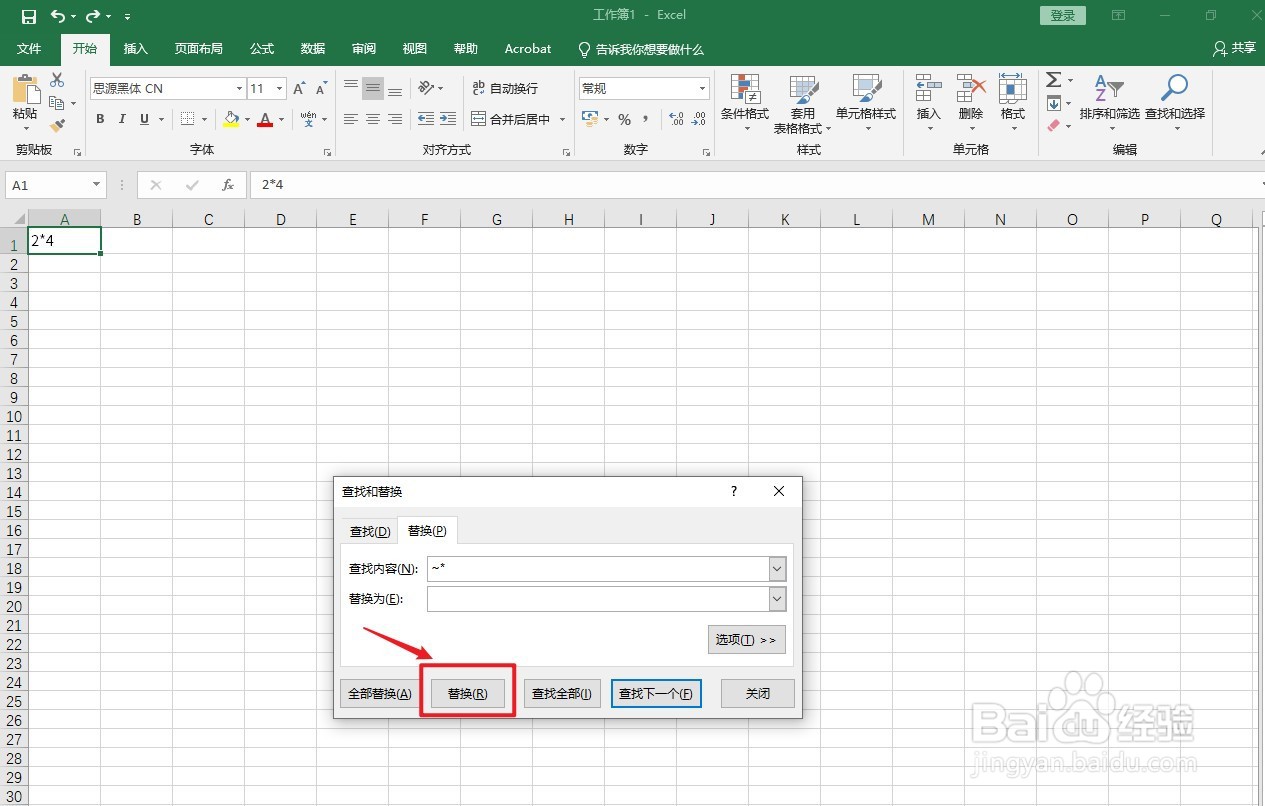This screenshot has height=806, width=1265.
Task: Open 替换为 history dropdown
Action: 777,599
